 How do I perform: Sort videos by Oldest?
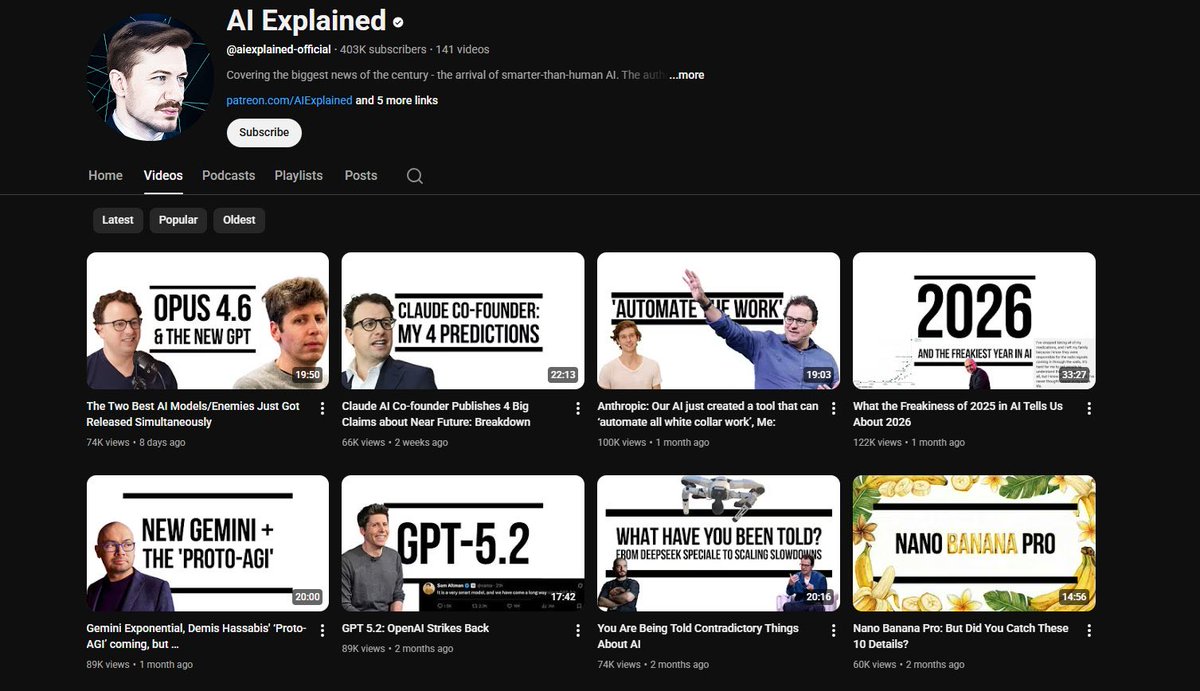coord(239,220)
